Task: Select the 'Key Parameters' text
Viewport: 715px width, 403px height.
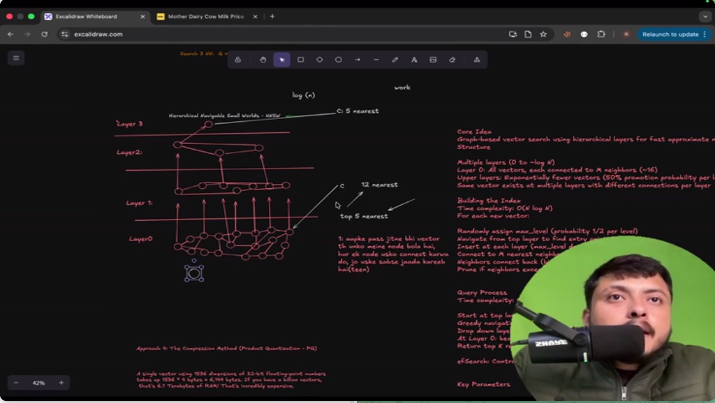Action: click(484, 384)
